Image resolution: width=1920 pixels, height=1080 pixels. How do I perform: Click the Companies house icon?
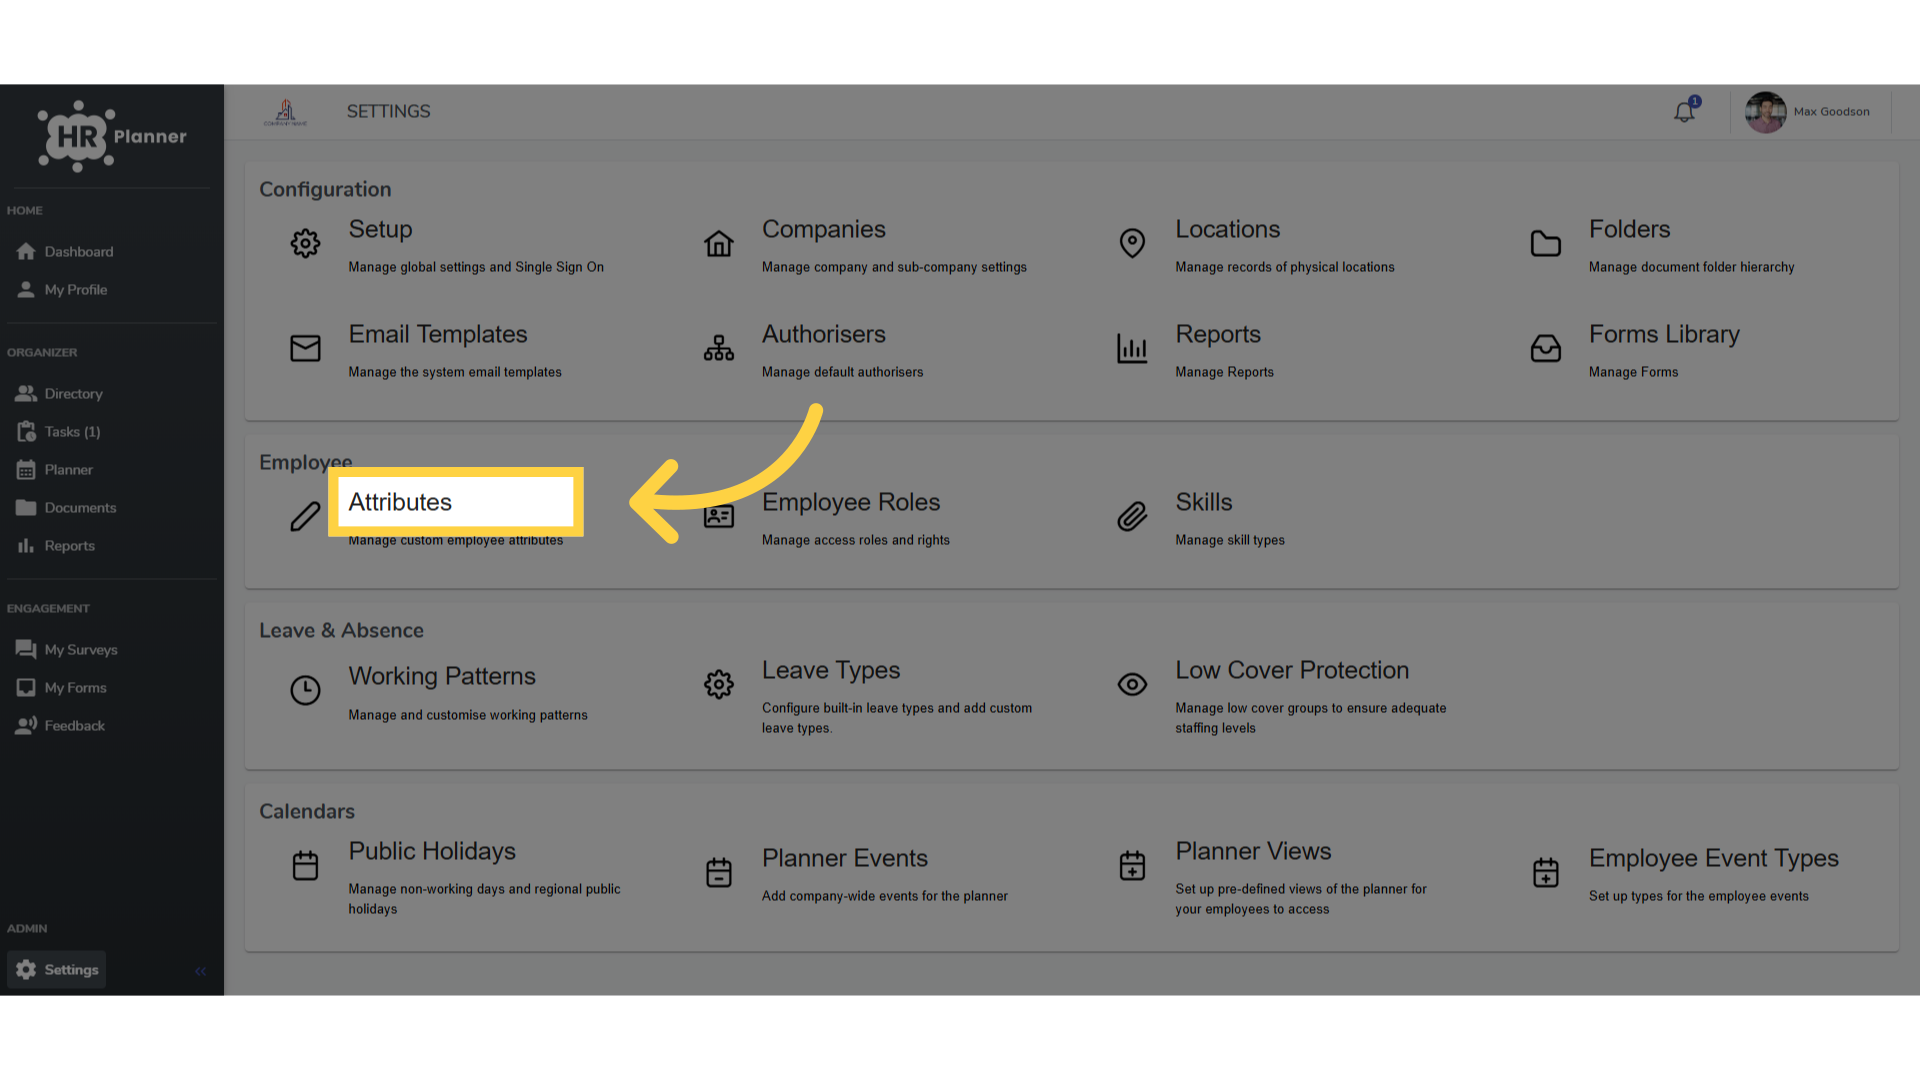[x=718, y=243]
